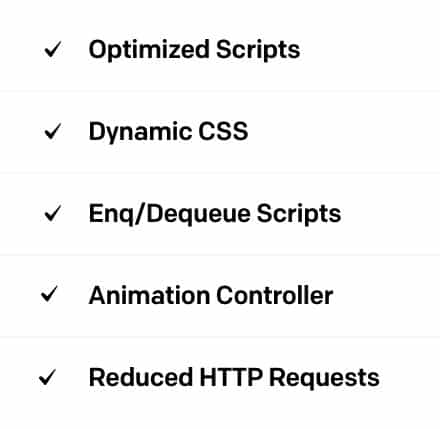
Task: Click "Scripts" in the Enq/Dequeue row
Action: [x=299, y=214]
